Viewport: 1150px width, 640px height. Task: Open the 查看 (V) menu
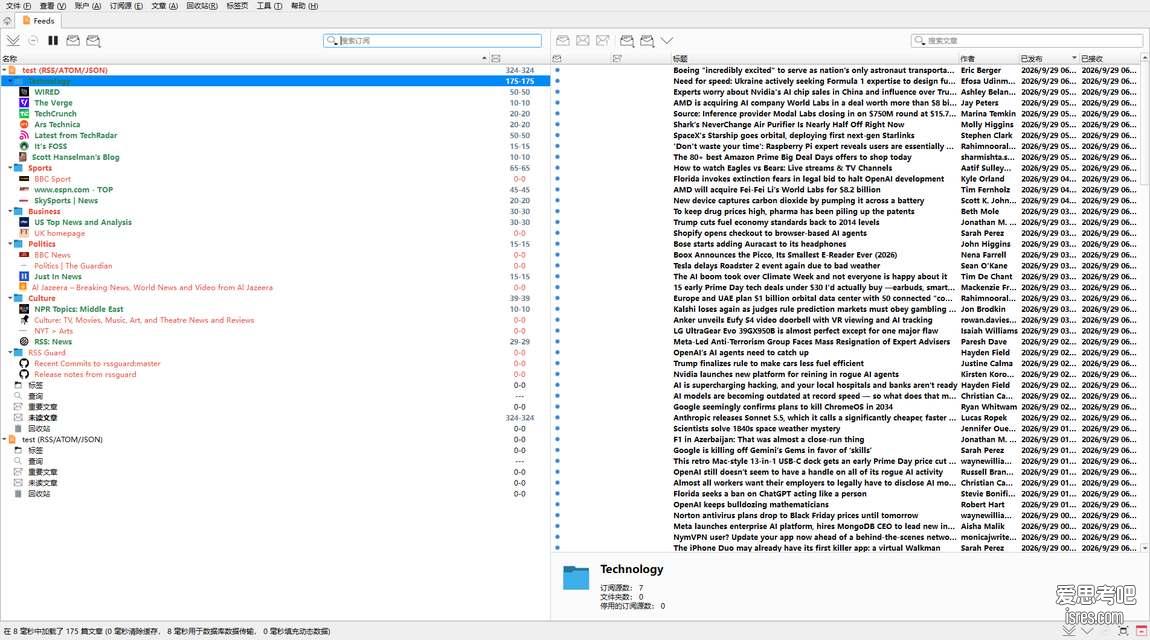(52, 6)
